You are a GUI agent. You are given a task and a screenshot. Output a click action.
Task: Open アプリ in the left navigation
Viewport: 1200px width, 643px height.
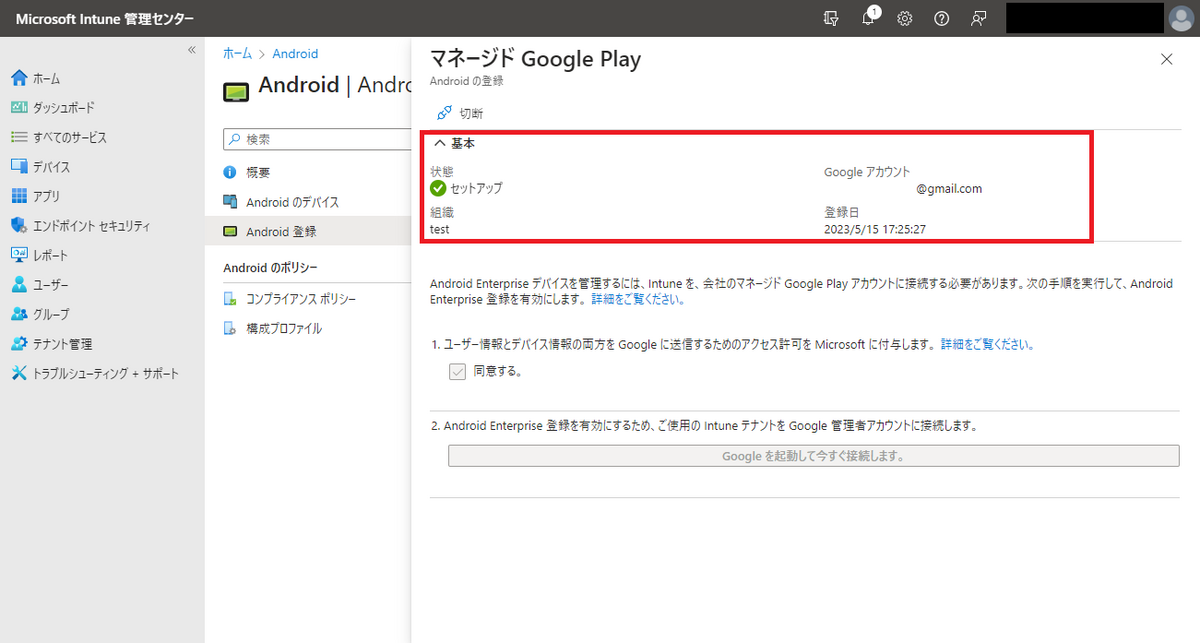point(46,196)
